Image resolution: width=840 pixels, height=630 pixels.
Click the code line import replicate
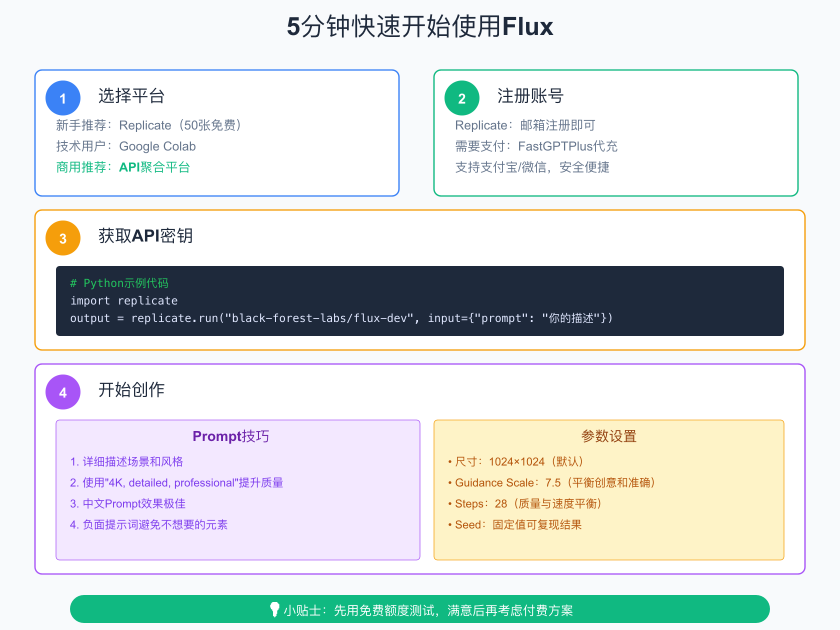tap(124, 301)
